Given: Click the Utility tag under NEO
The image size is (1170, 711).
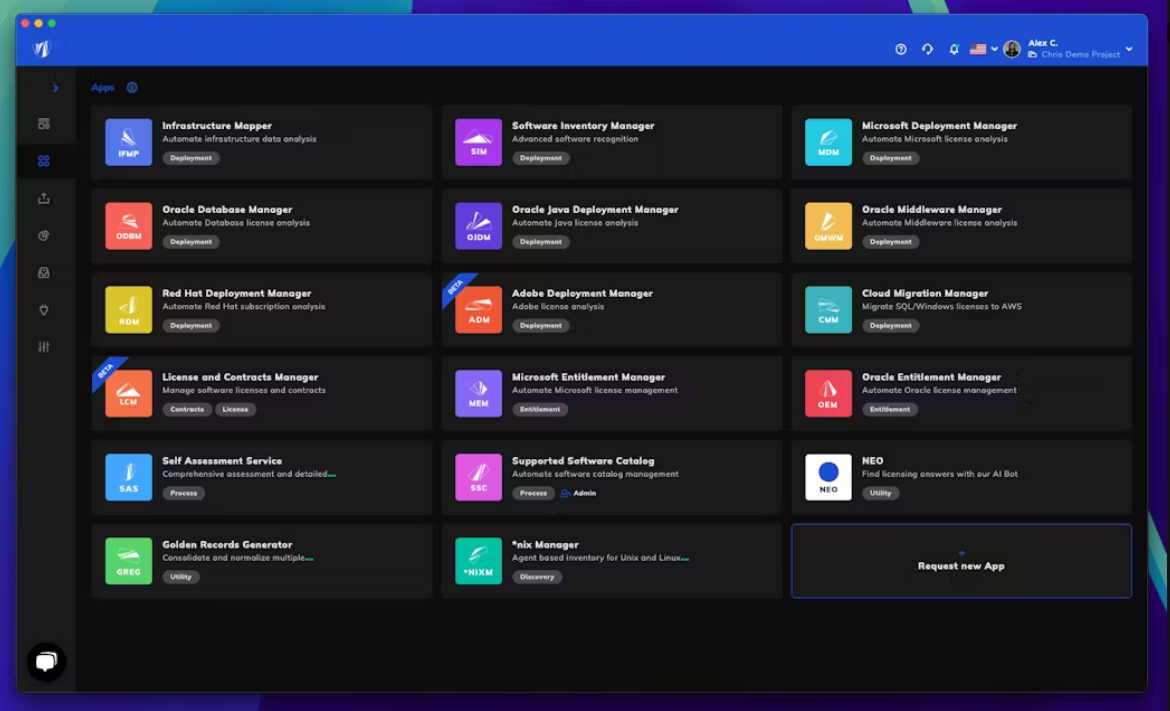Looking at the screenshot, I should [880, 493].
